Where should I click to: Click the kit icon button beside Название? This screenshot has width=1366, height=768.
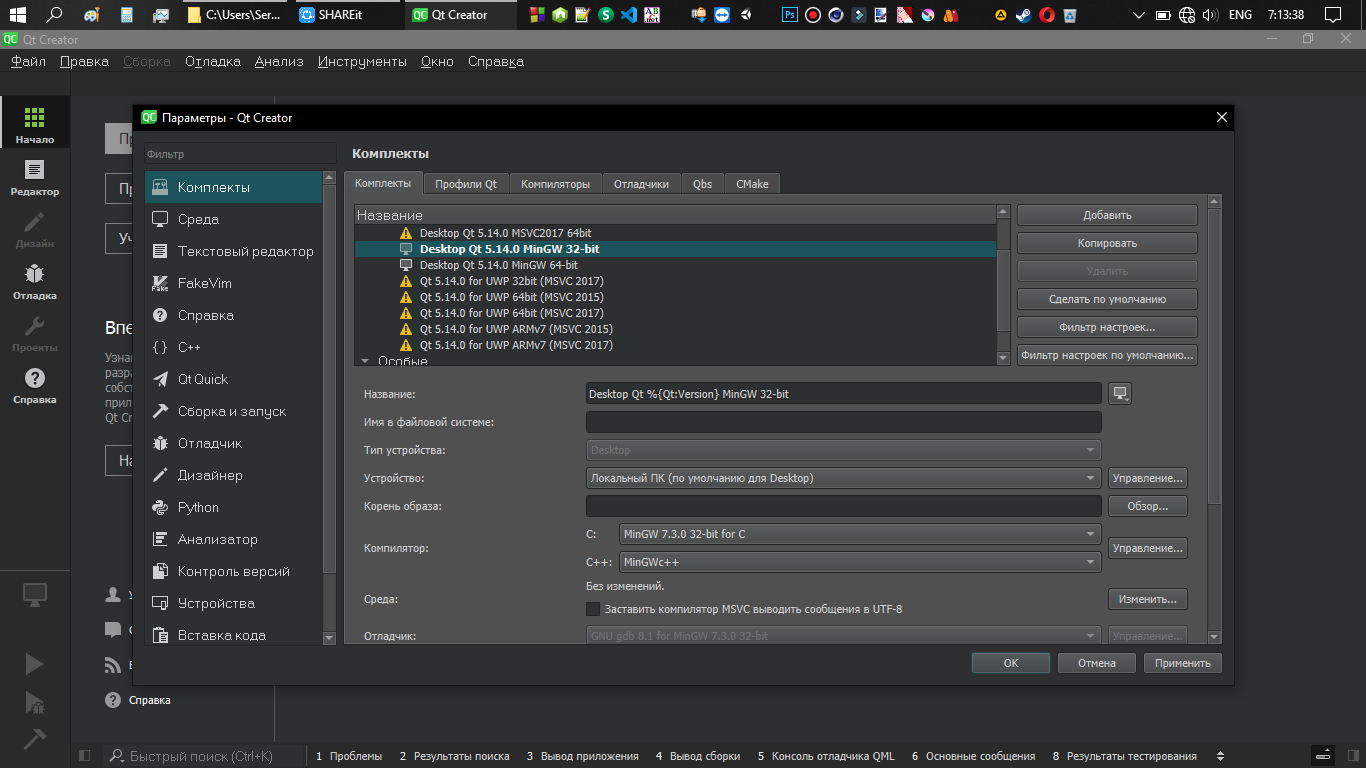pos(1120,394)
